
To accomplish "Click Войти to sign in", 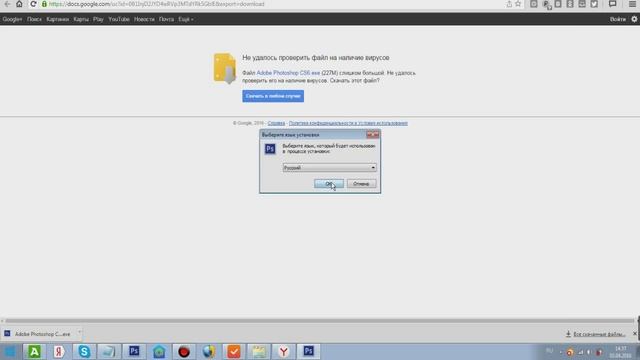I will click(618, 19).
